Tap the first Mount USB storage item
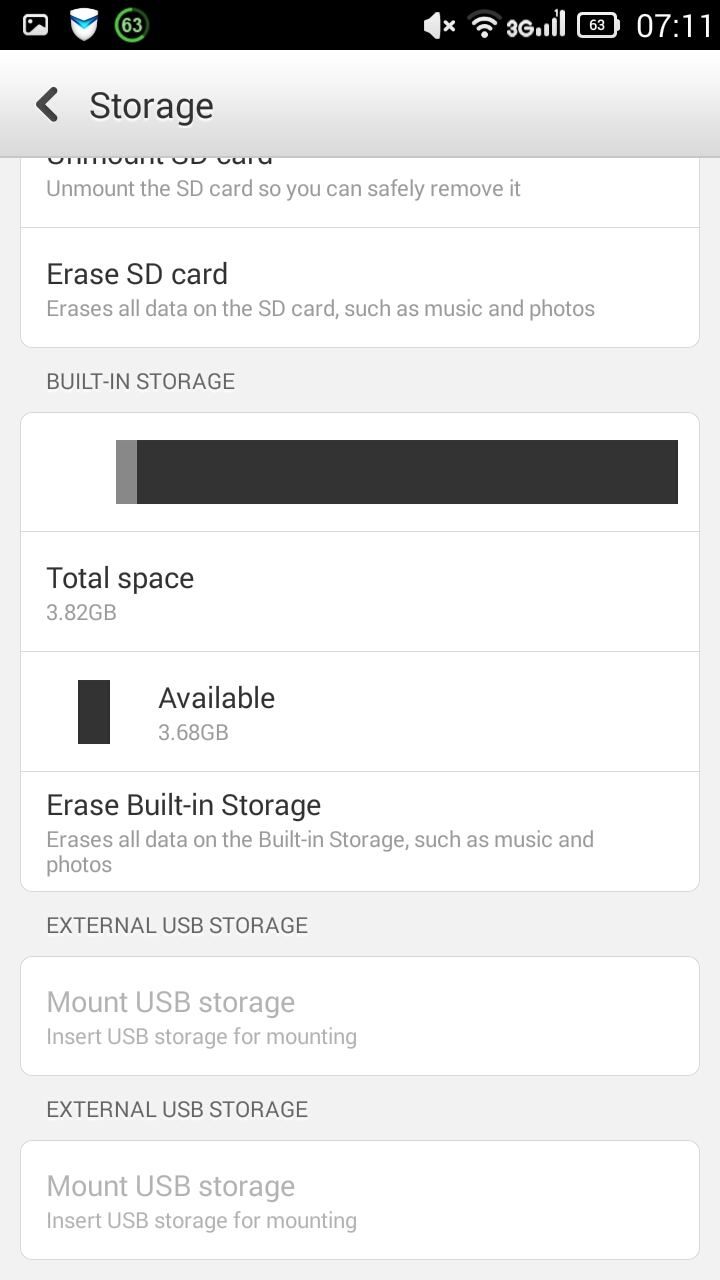The image size is (720, 1280). [x=360, y=1016]
